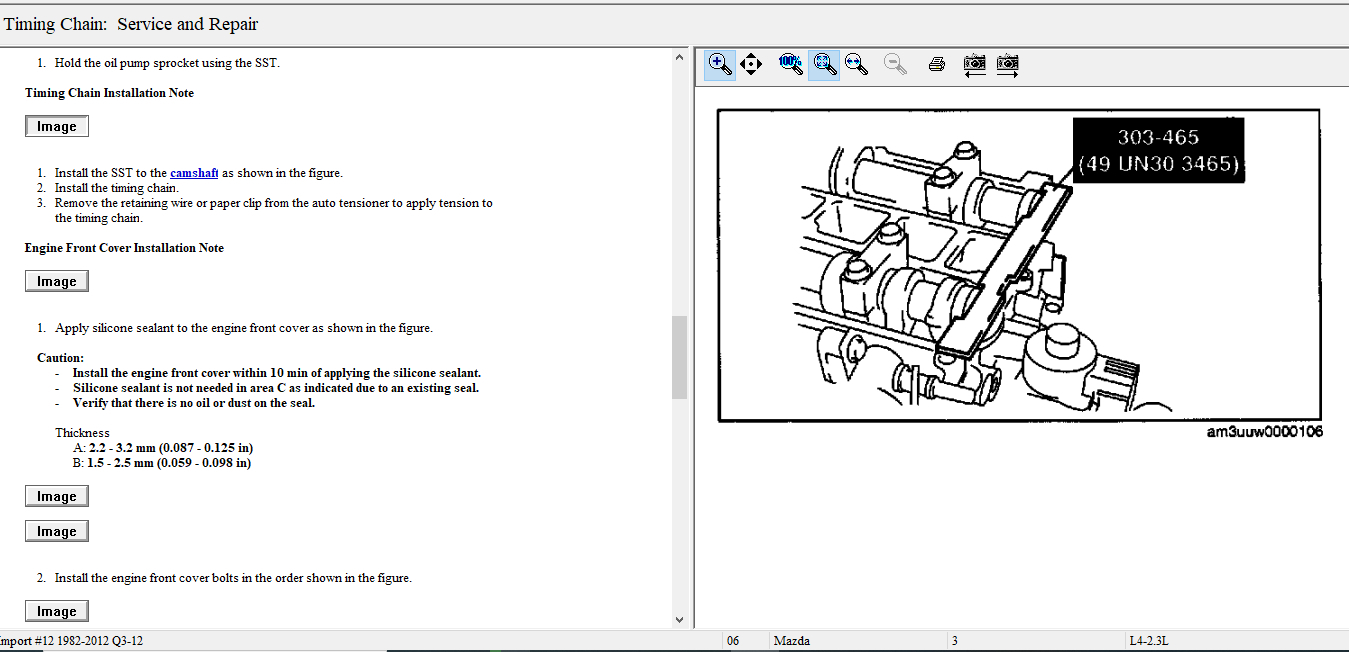Open Image under Engine Front Cover Installation Note
Image resolution: width=1349 pixels, height=652 pixels.
click(57, 282)
